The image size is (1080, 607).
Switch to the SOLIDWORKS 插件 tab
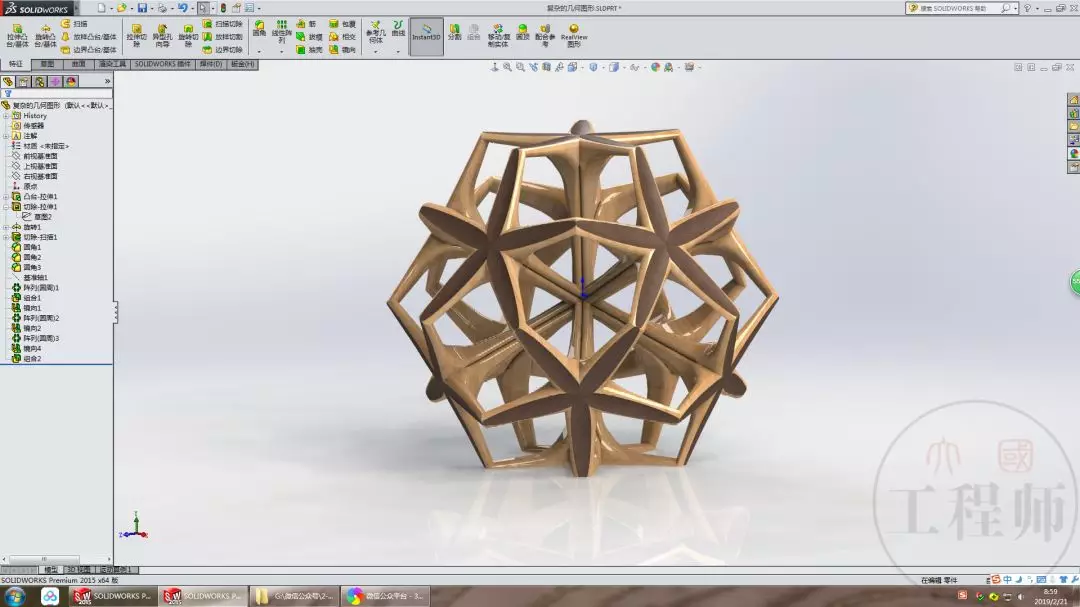[162, 64]
